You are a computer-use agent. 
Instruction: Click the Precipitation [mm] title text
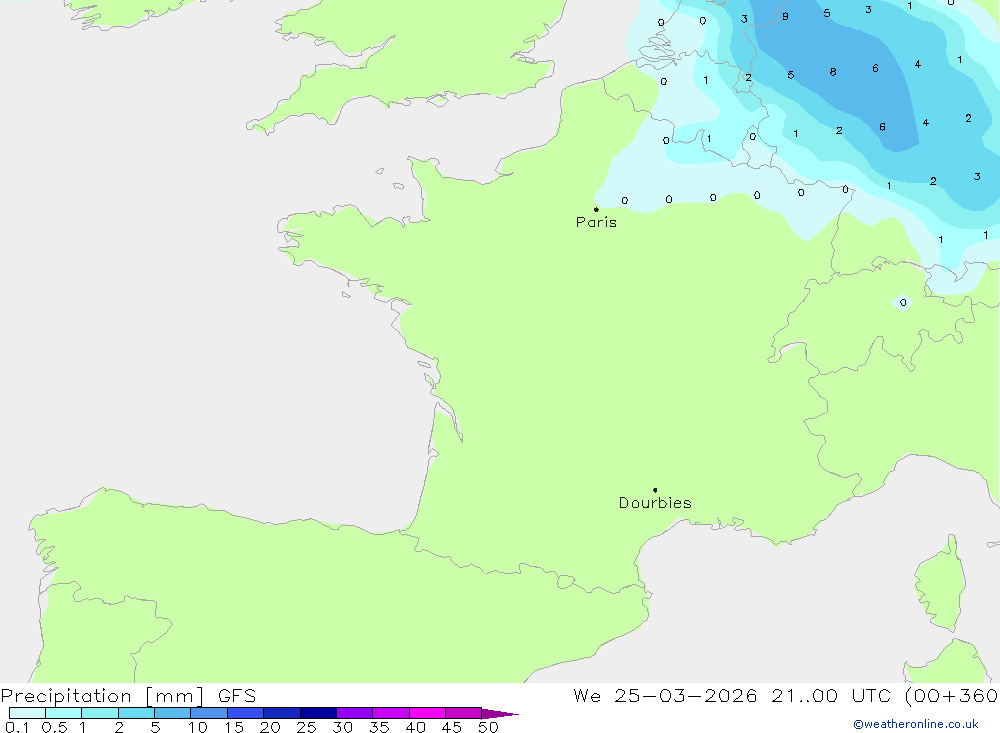102,696
